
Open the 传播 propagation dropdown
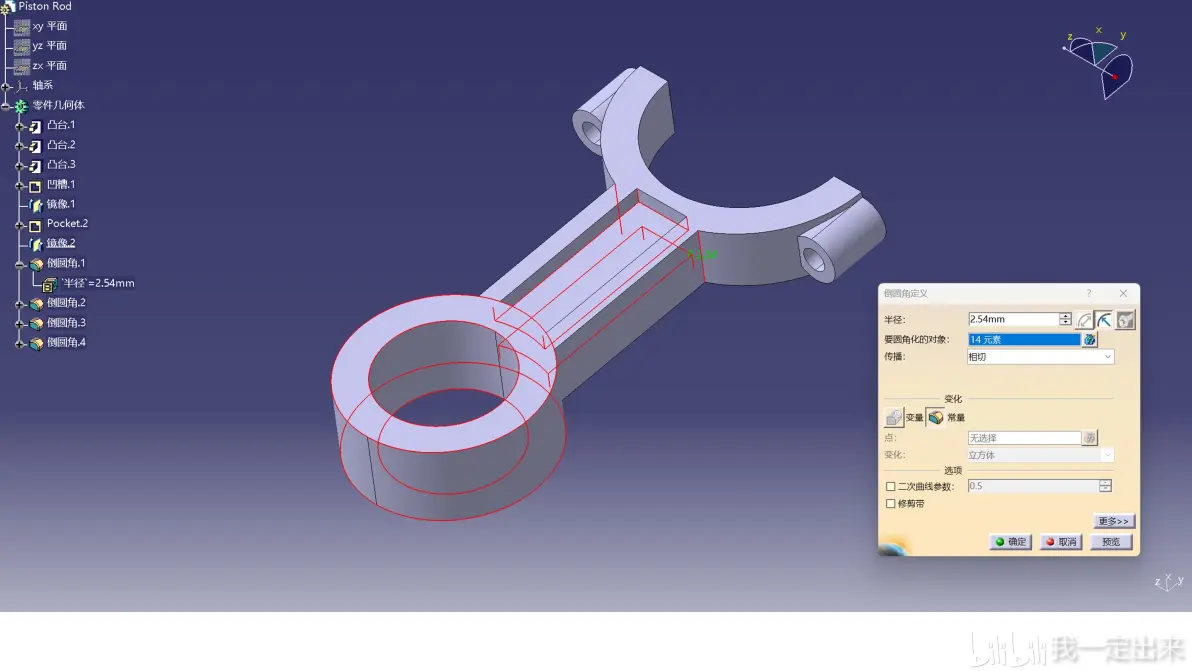(x=1040, y=356)
